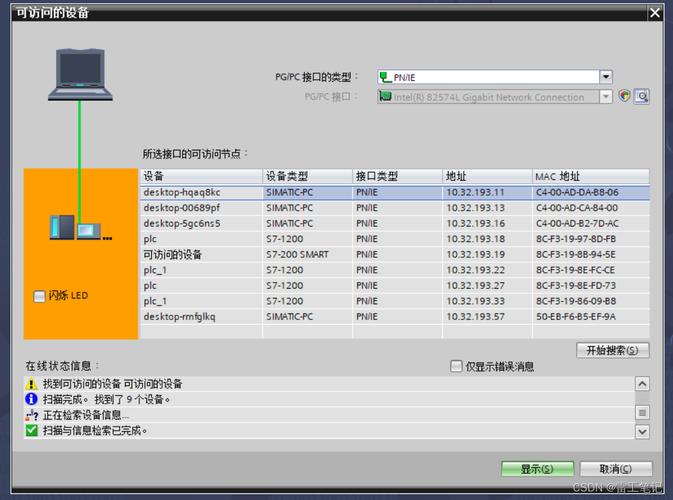673x500 pixels.
Task: Click the network card icon beside Intel adapter
Action: [x=385, y=96]
